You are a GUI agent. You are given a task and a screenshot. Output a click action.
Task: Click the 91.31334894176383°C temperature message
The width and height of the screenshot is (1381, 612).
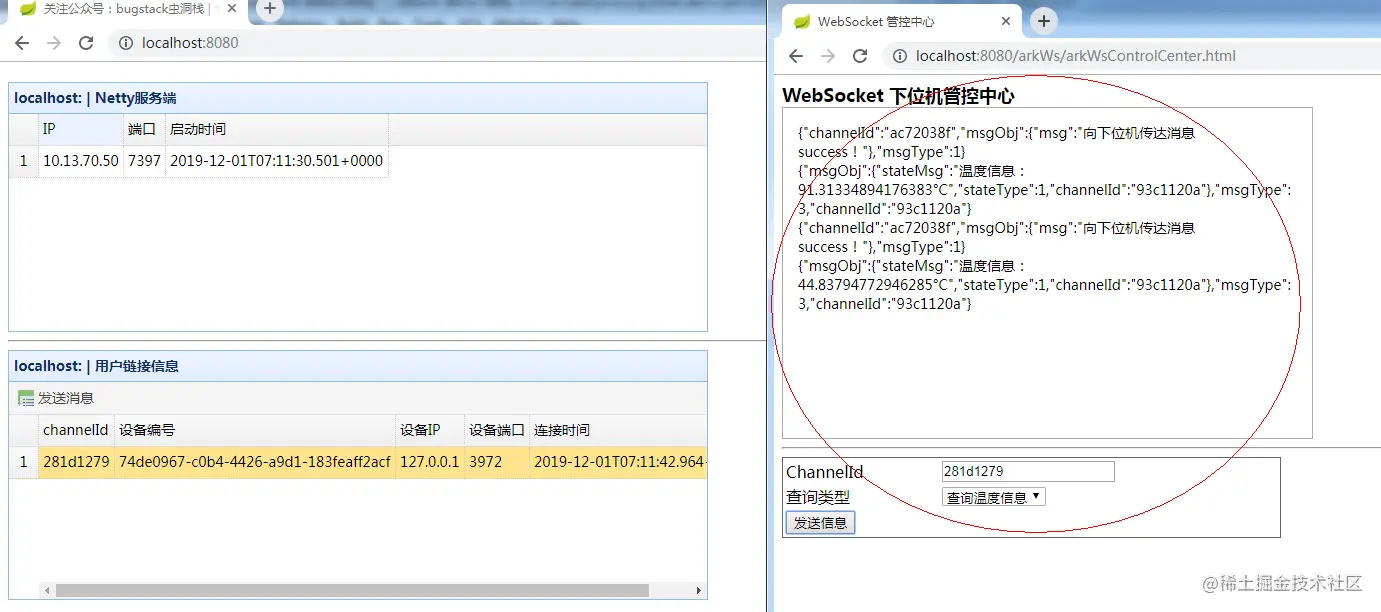pyautogui.click(x=1045, y=190)
